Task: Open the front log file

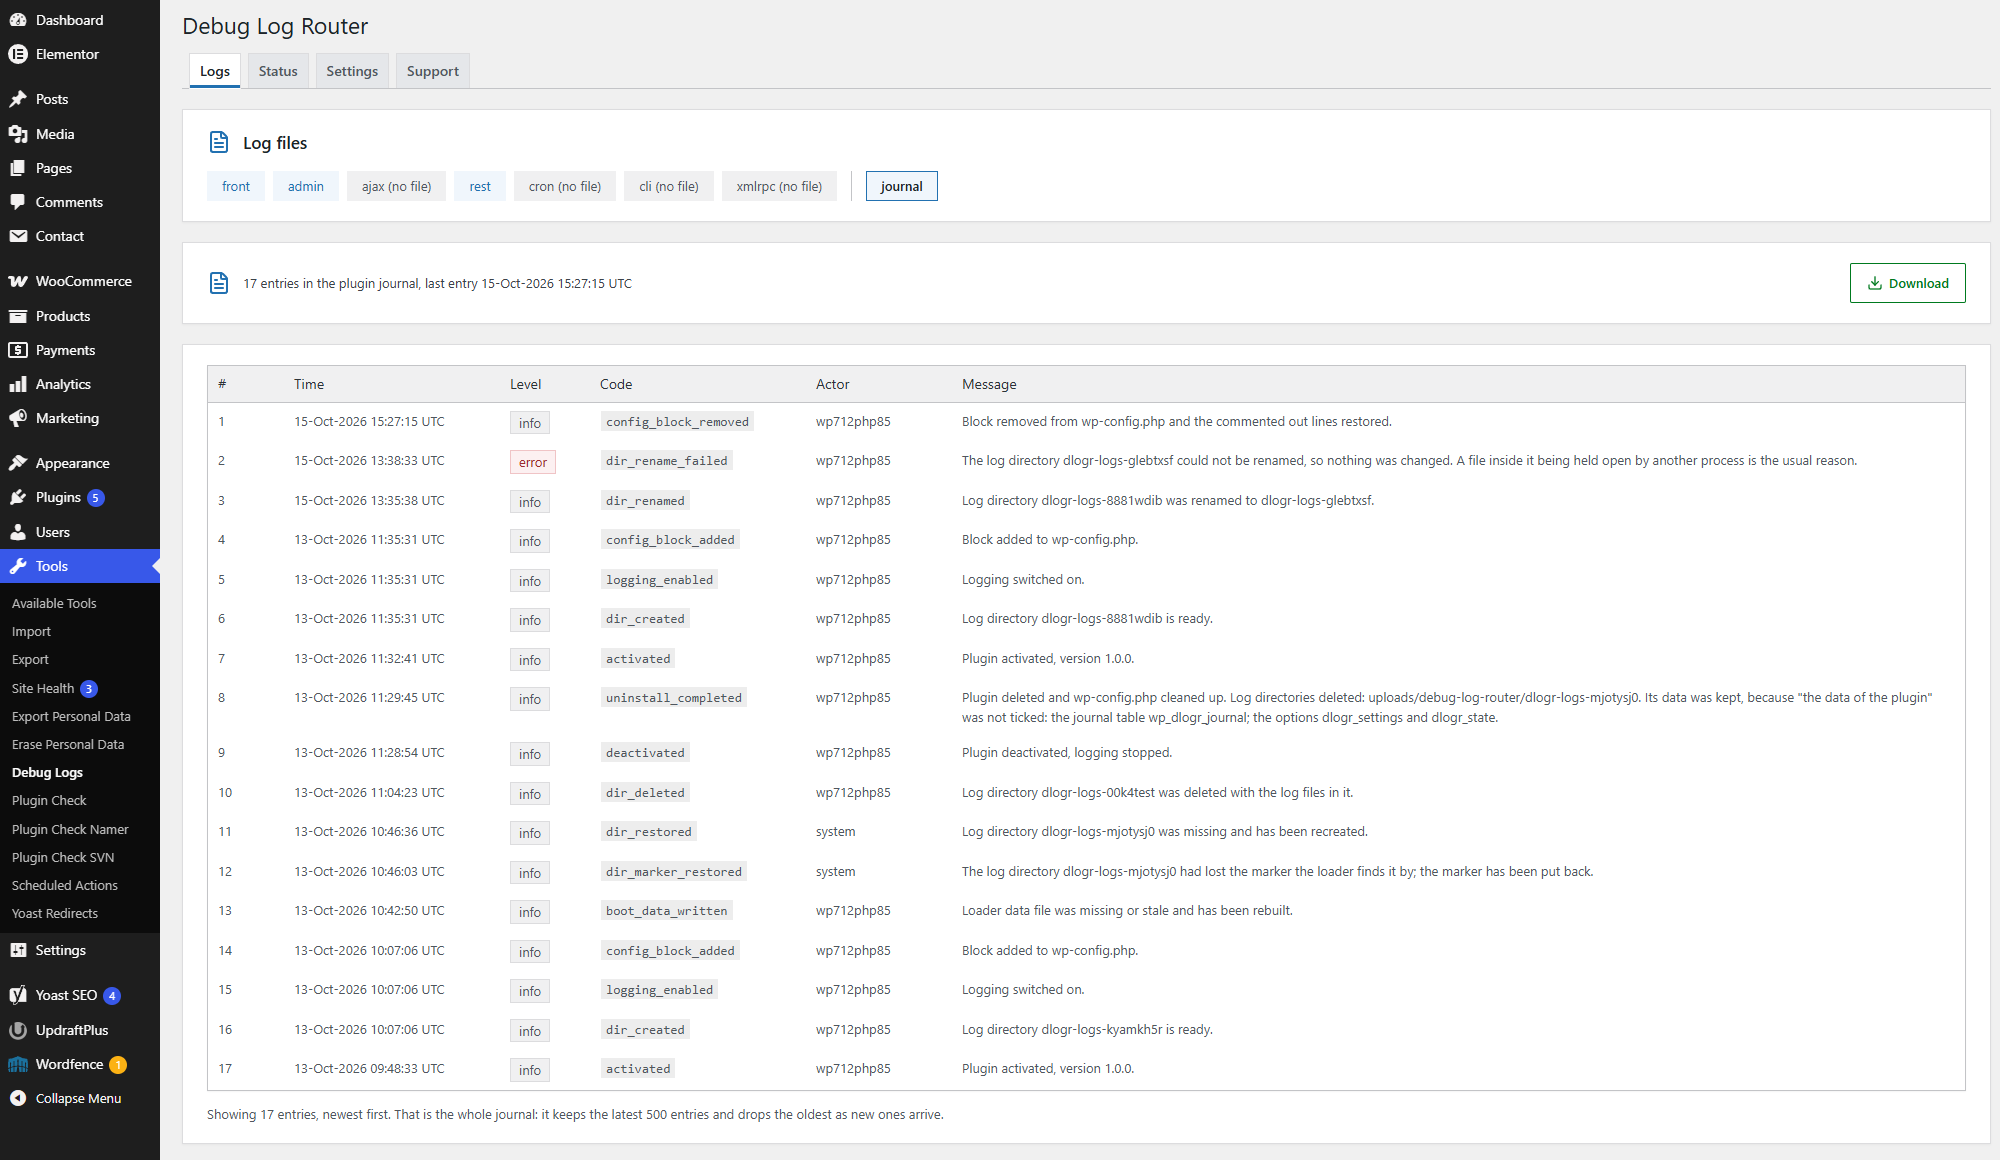Action: point(236,186)
